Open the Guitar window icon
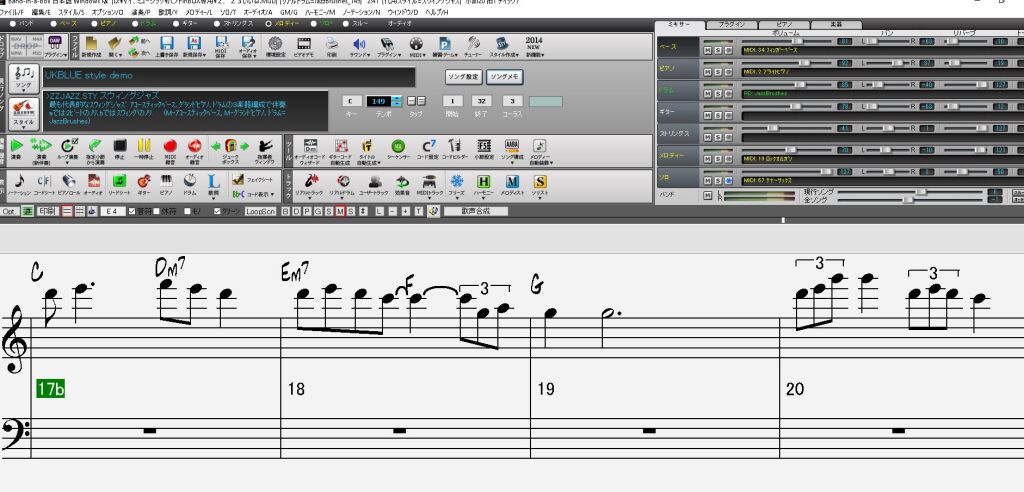Screen dimensions: 1024x492 pos(142,183)
